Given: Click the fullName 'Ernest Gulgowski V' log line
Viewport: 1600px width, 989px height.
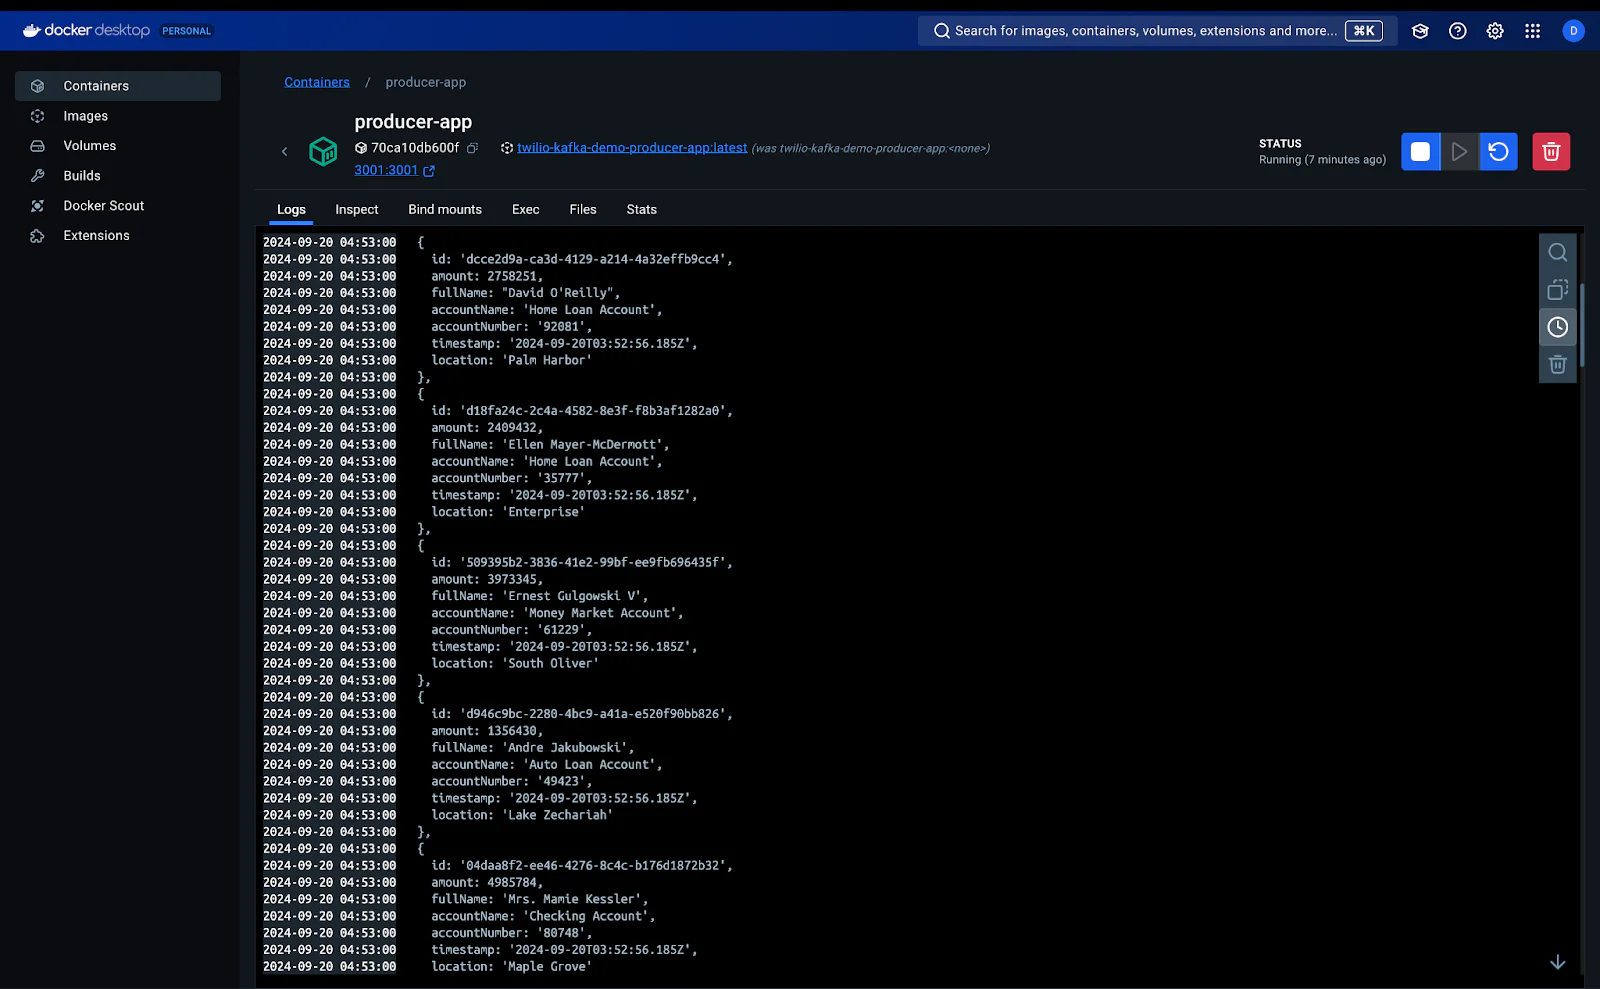Looking at the screenshot, I should tap(539, 596).
